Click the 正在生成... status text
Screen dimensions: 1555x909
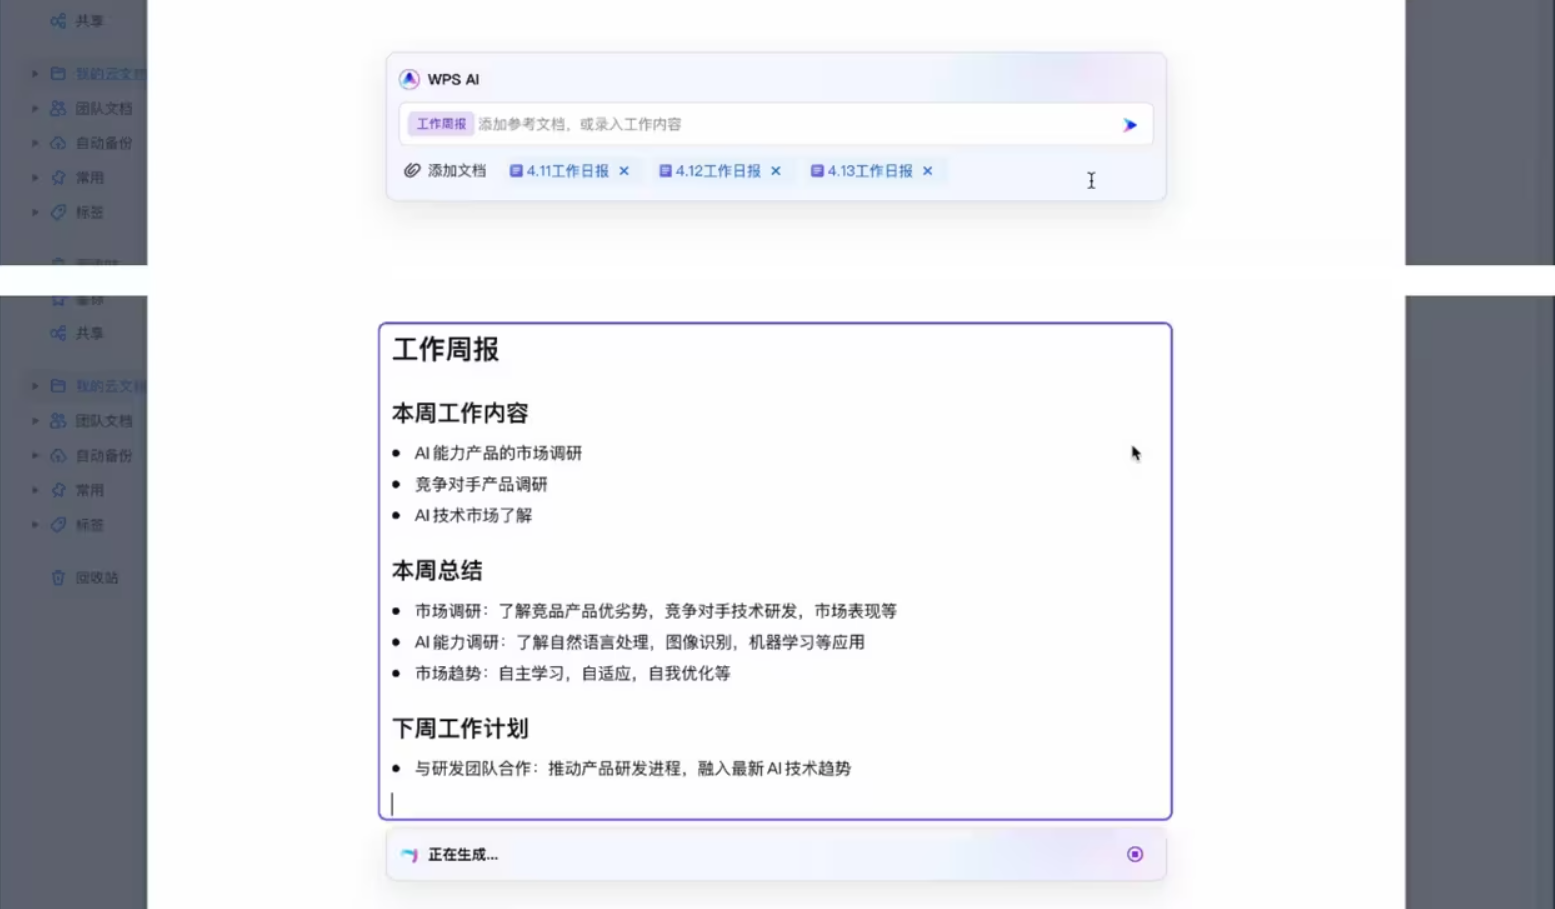point(463,855)
